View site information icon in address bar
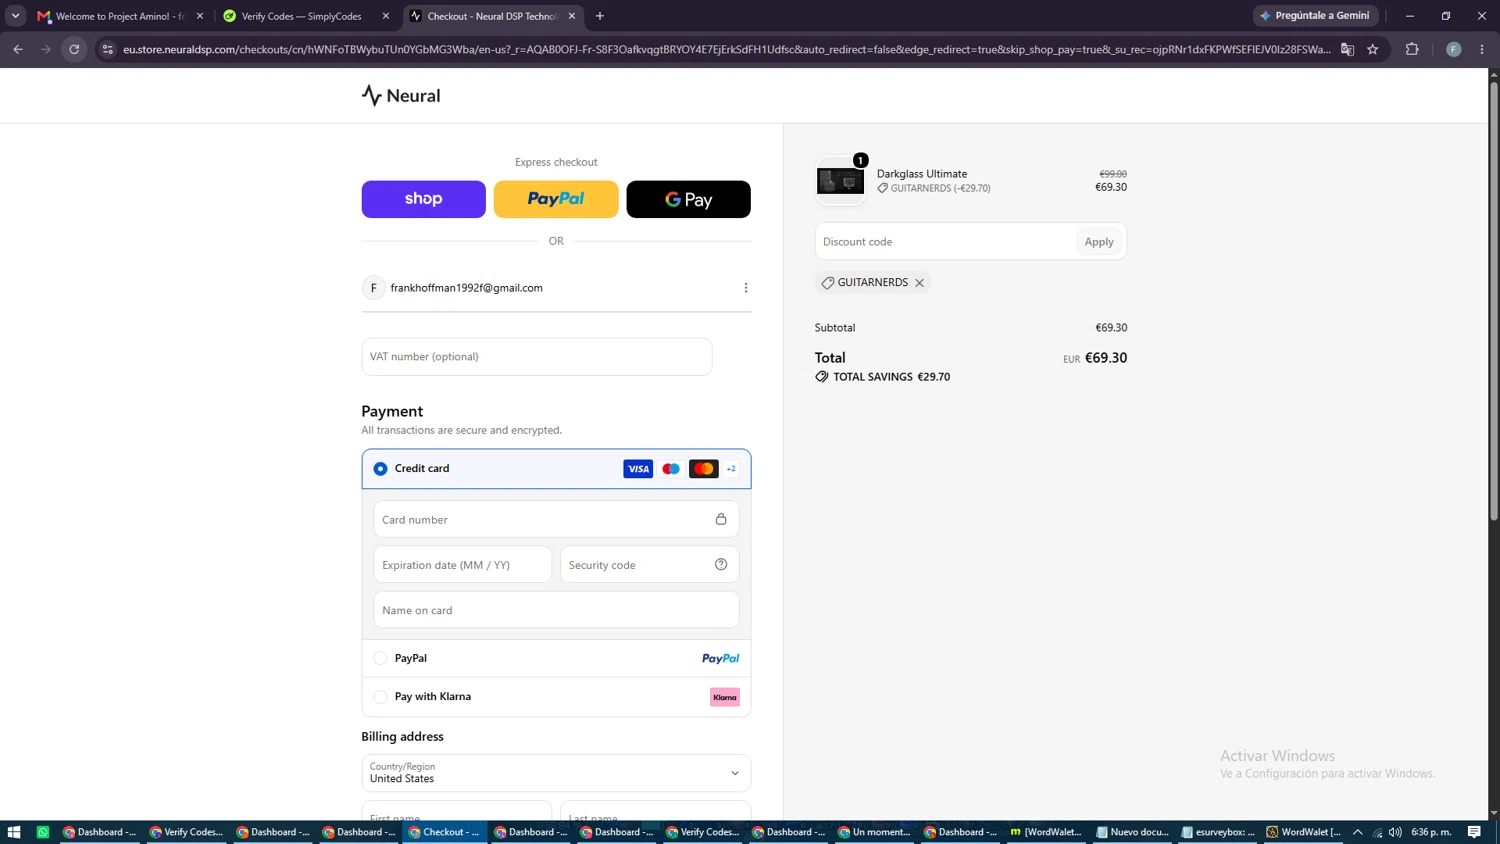 pos(108,49)
